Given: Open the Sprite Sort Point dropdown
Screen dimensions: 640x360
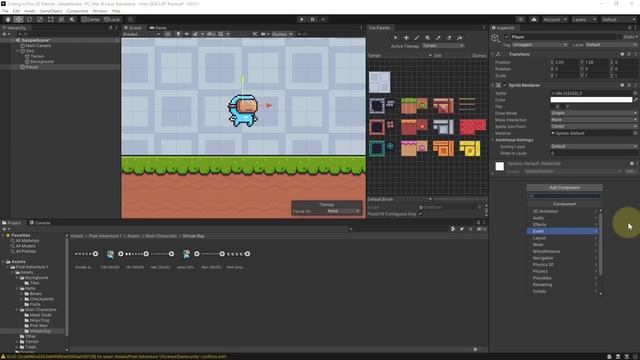Looking at the screenshot, I should (x=594, y=126).
